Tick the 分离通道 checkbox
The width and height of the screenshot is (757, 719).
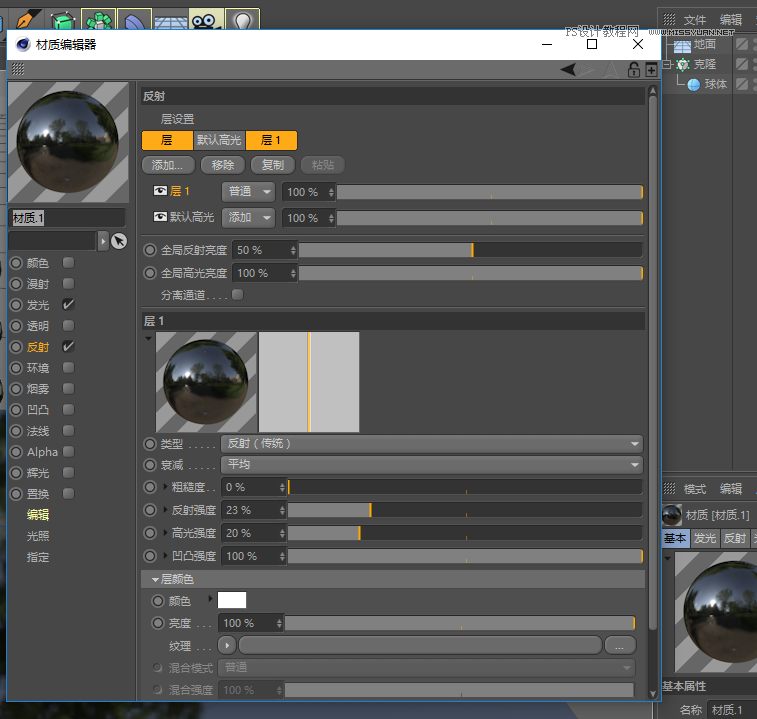pyautogui.click(x=237, y=295)
